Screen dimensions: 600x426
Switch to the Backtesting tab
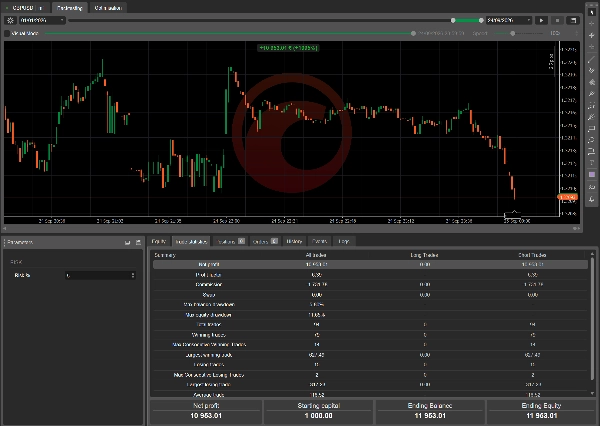[x=69, y=8]
